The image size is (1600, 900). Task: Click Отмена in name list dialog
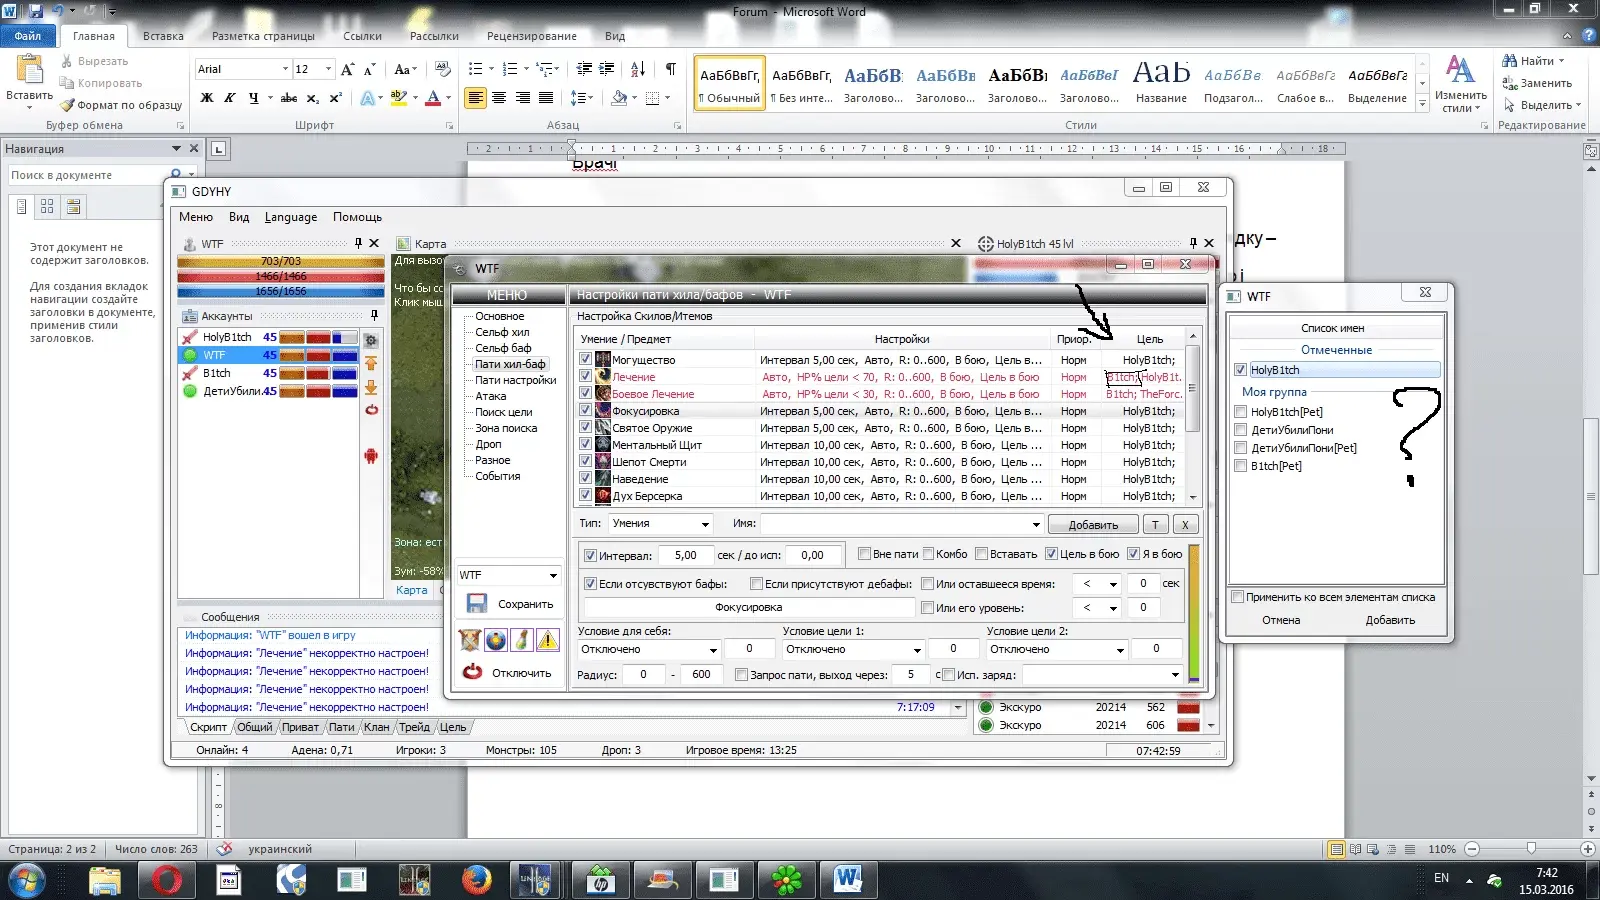point(1281,620)
